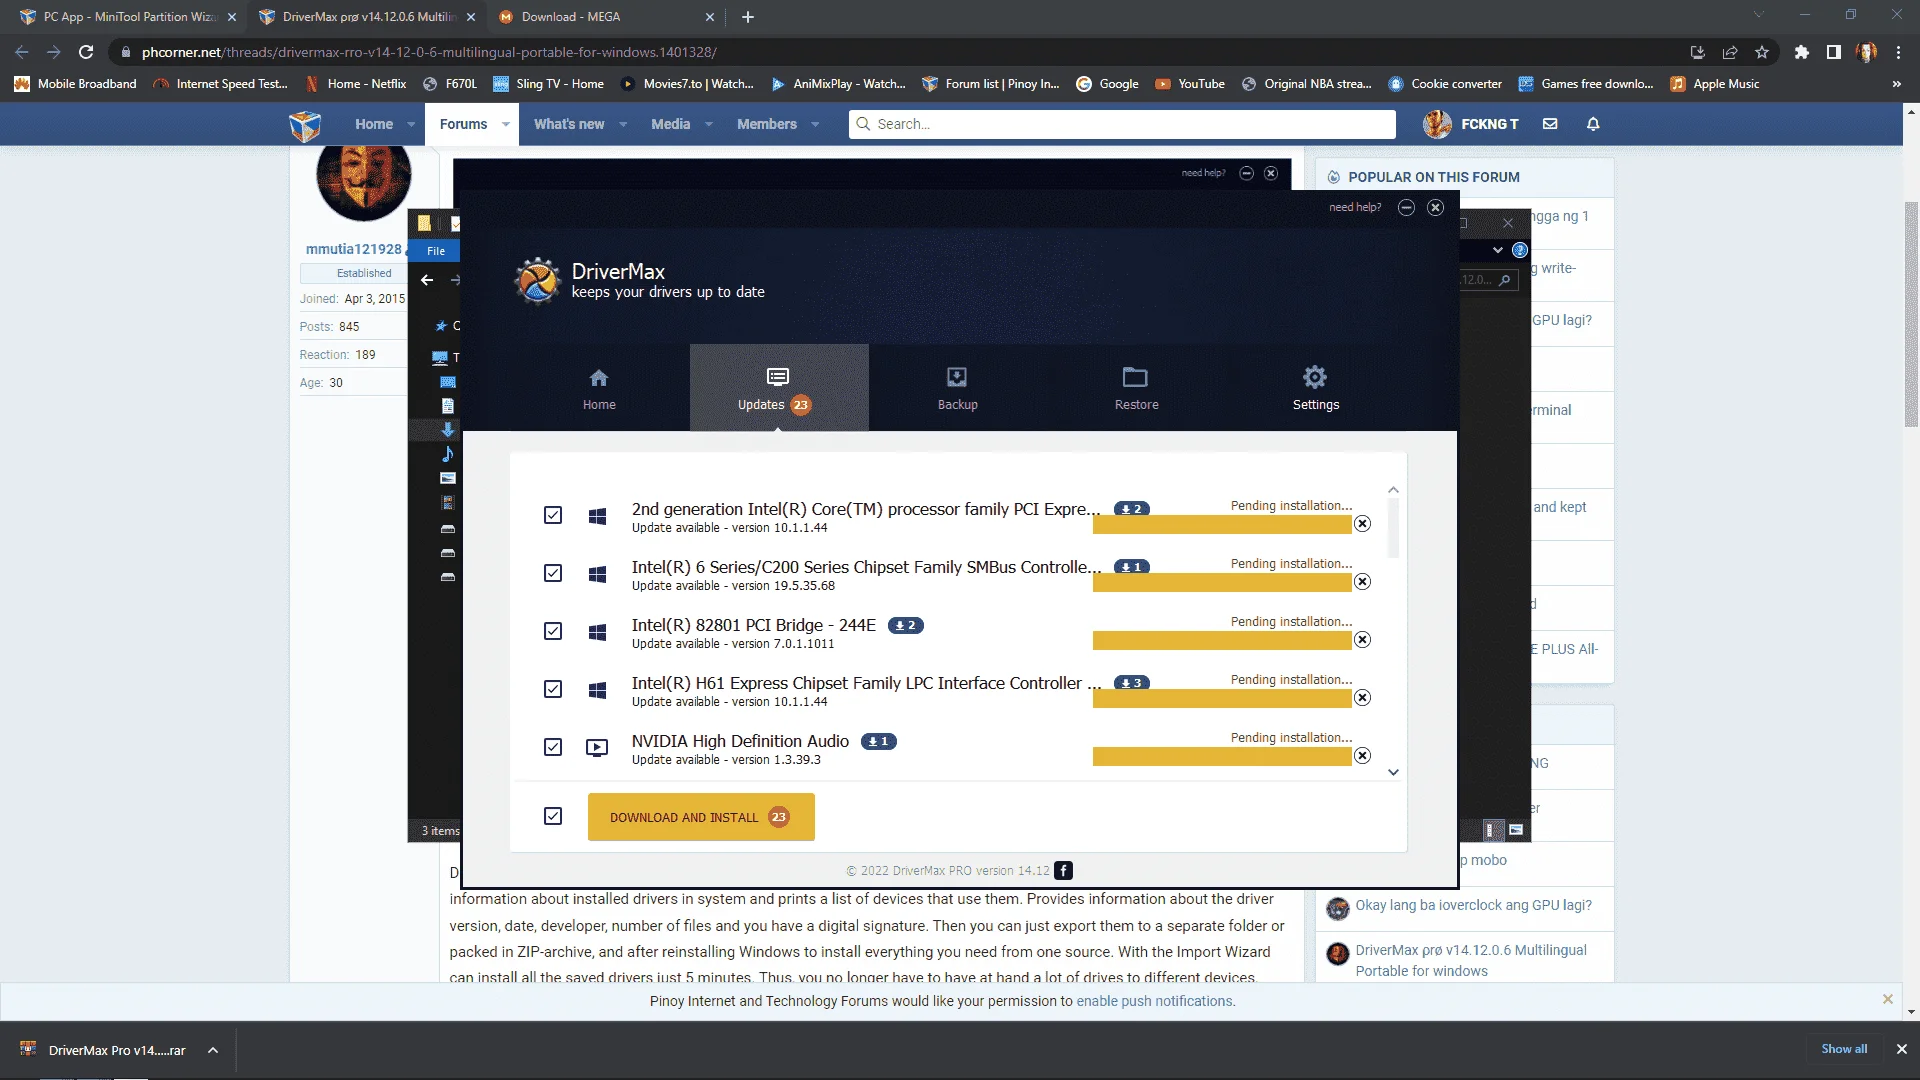Open the Home - Netflix bookmark
The width and height of the screenshot is (1920, 1080).
coord(356,84)
